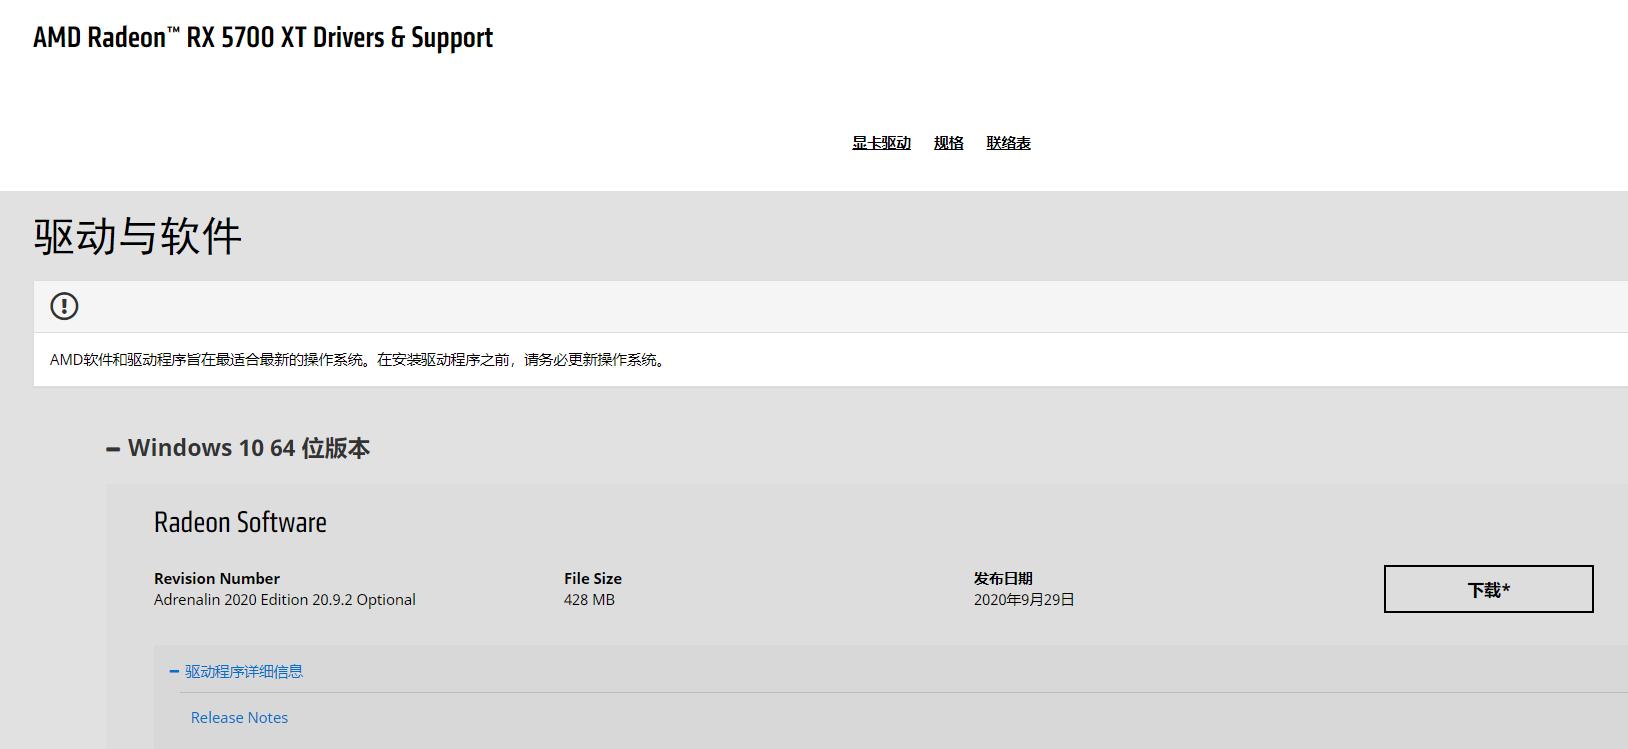Image resolution: width=1628 pixels, height=749 pixels.
Task: Click the 下载* download button
Action: tap(1488, 589)
